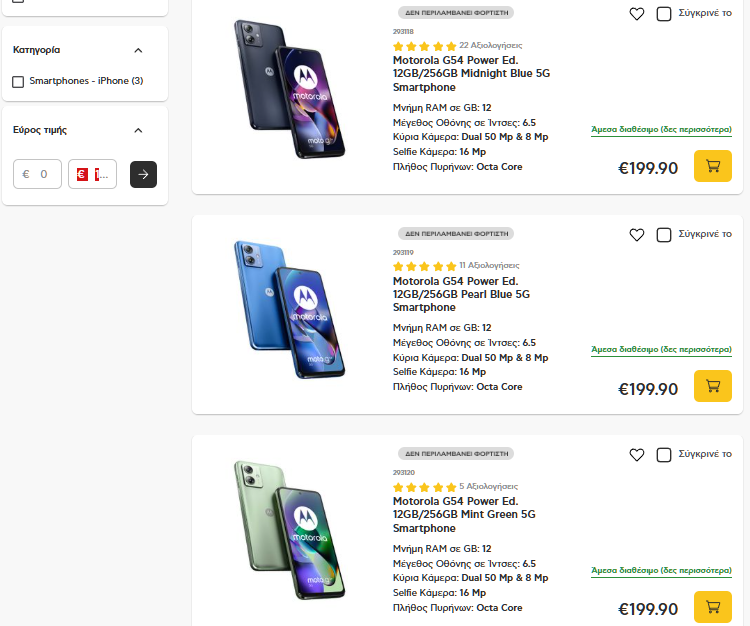Screen dimensions: 750x626
Task: Open Motorola G54 Midnight Blue product title
Action: pos(471,73)
